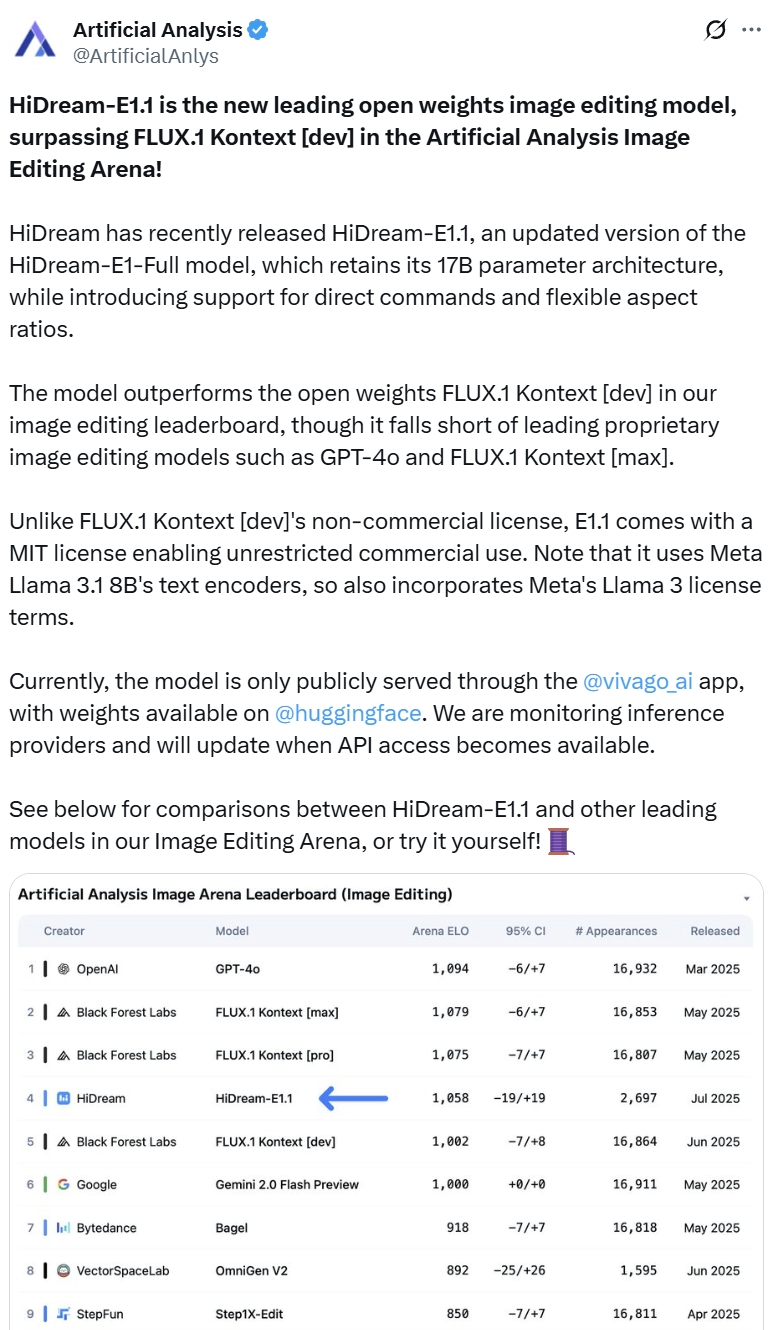
Task: Click the blue verified badge
Action: pyautogui.click(x=258, y=30)
